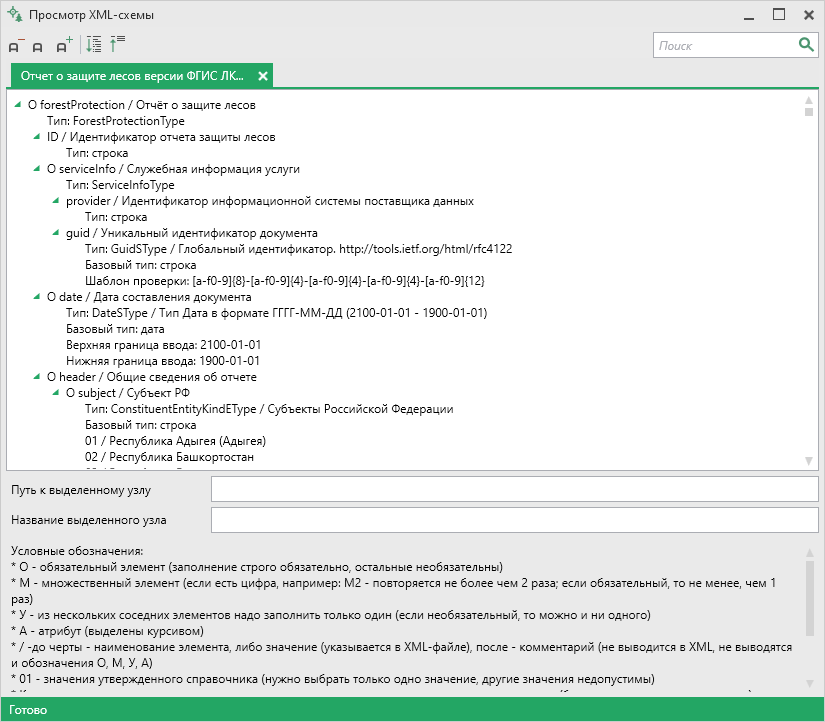Viewport: 825px width, 722px height.
Task: Select provider / Идентификатор информационной системы row
Action: click(x=270, y=201)
